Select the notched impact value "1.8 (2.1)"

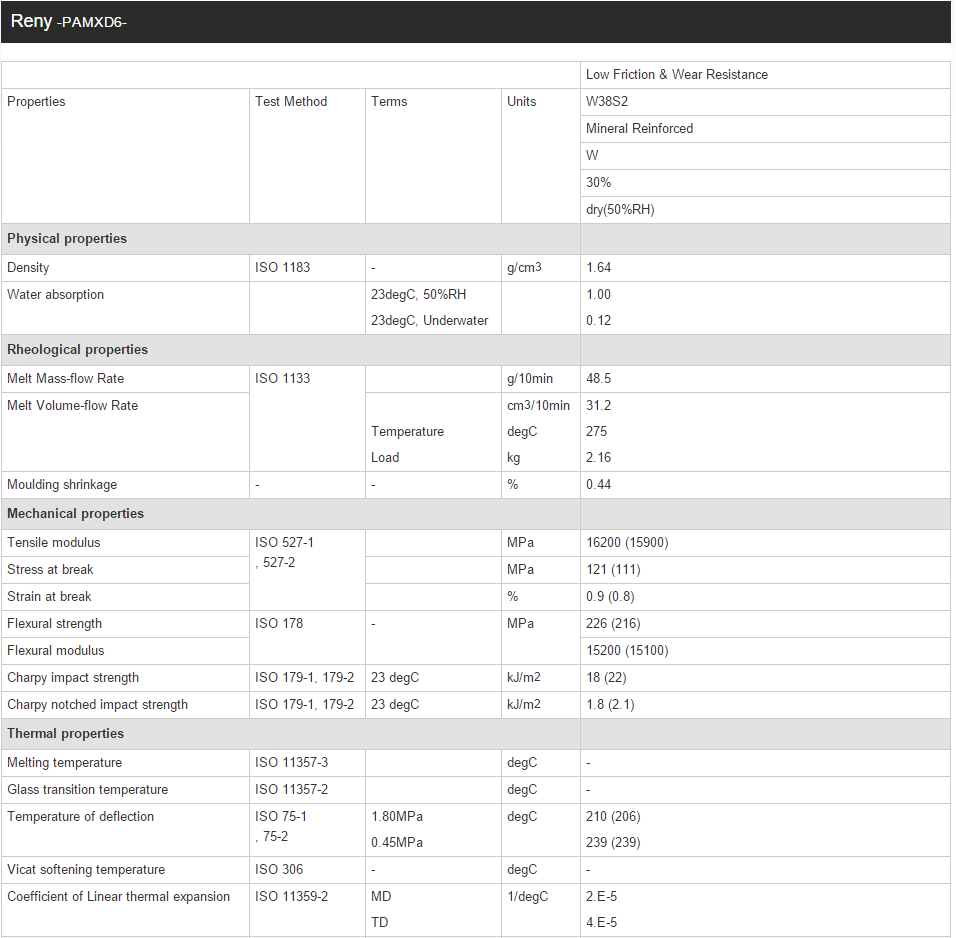pos(610,704)
